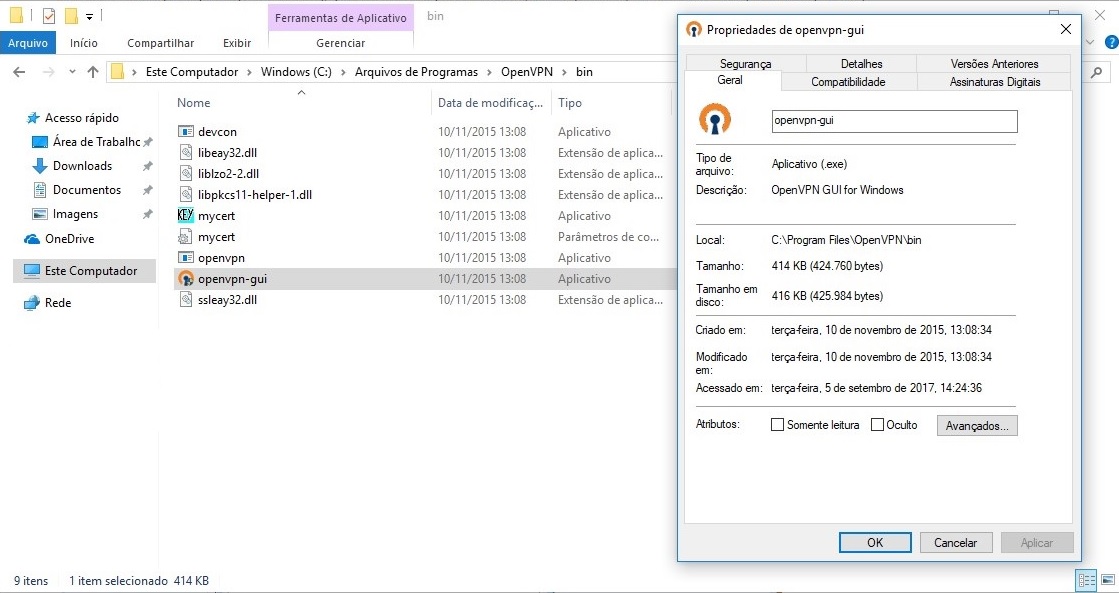Select the mycert configuration parameters file icon
Screen dimensions: 1119x593
coord(186,236)
